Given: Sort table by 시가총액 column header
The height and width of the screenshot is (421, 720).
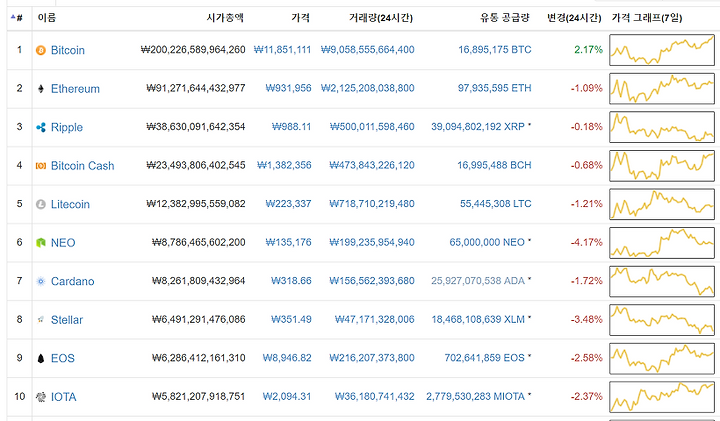Looking at the screenshot, I should tap(225, 18).
